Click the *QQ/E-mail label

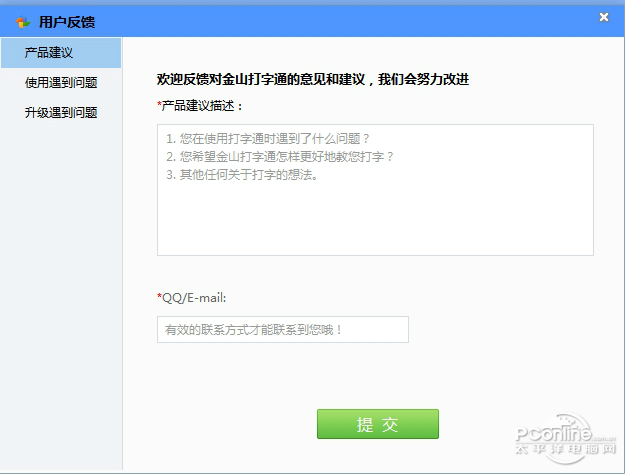(x=192, y=298)
